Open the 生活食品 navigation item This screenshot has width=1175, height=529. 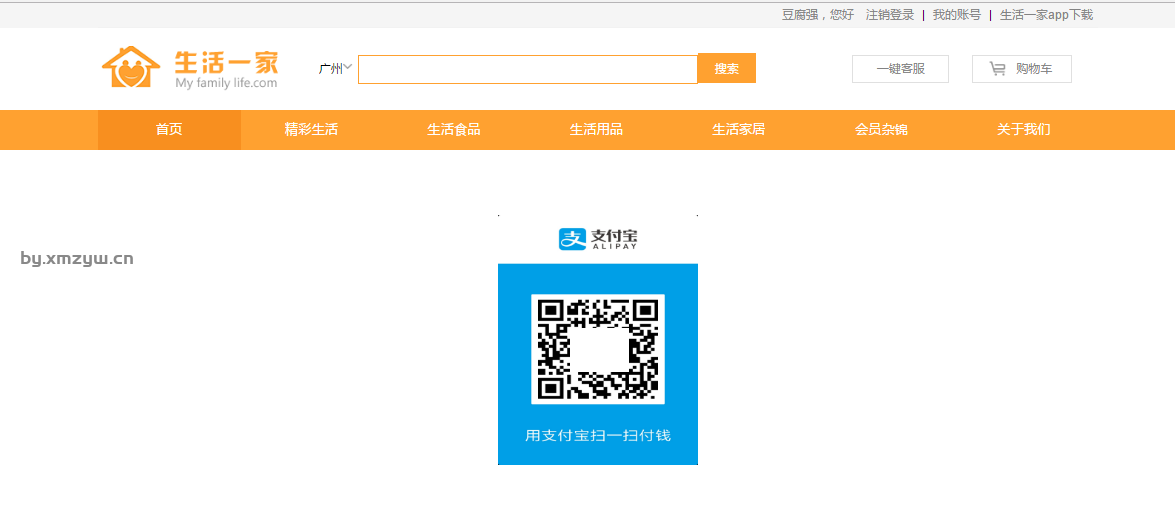[x=453, y=130]
